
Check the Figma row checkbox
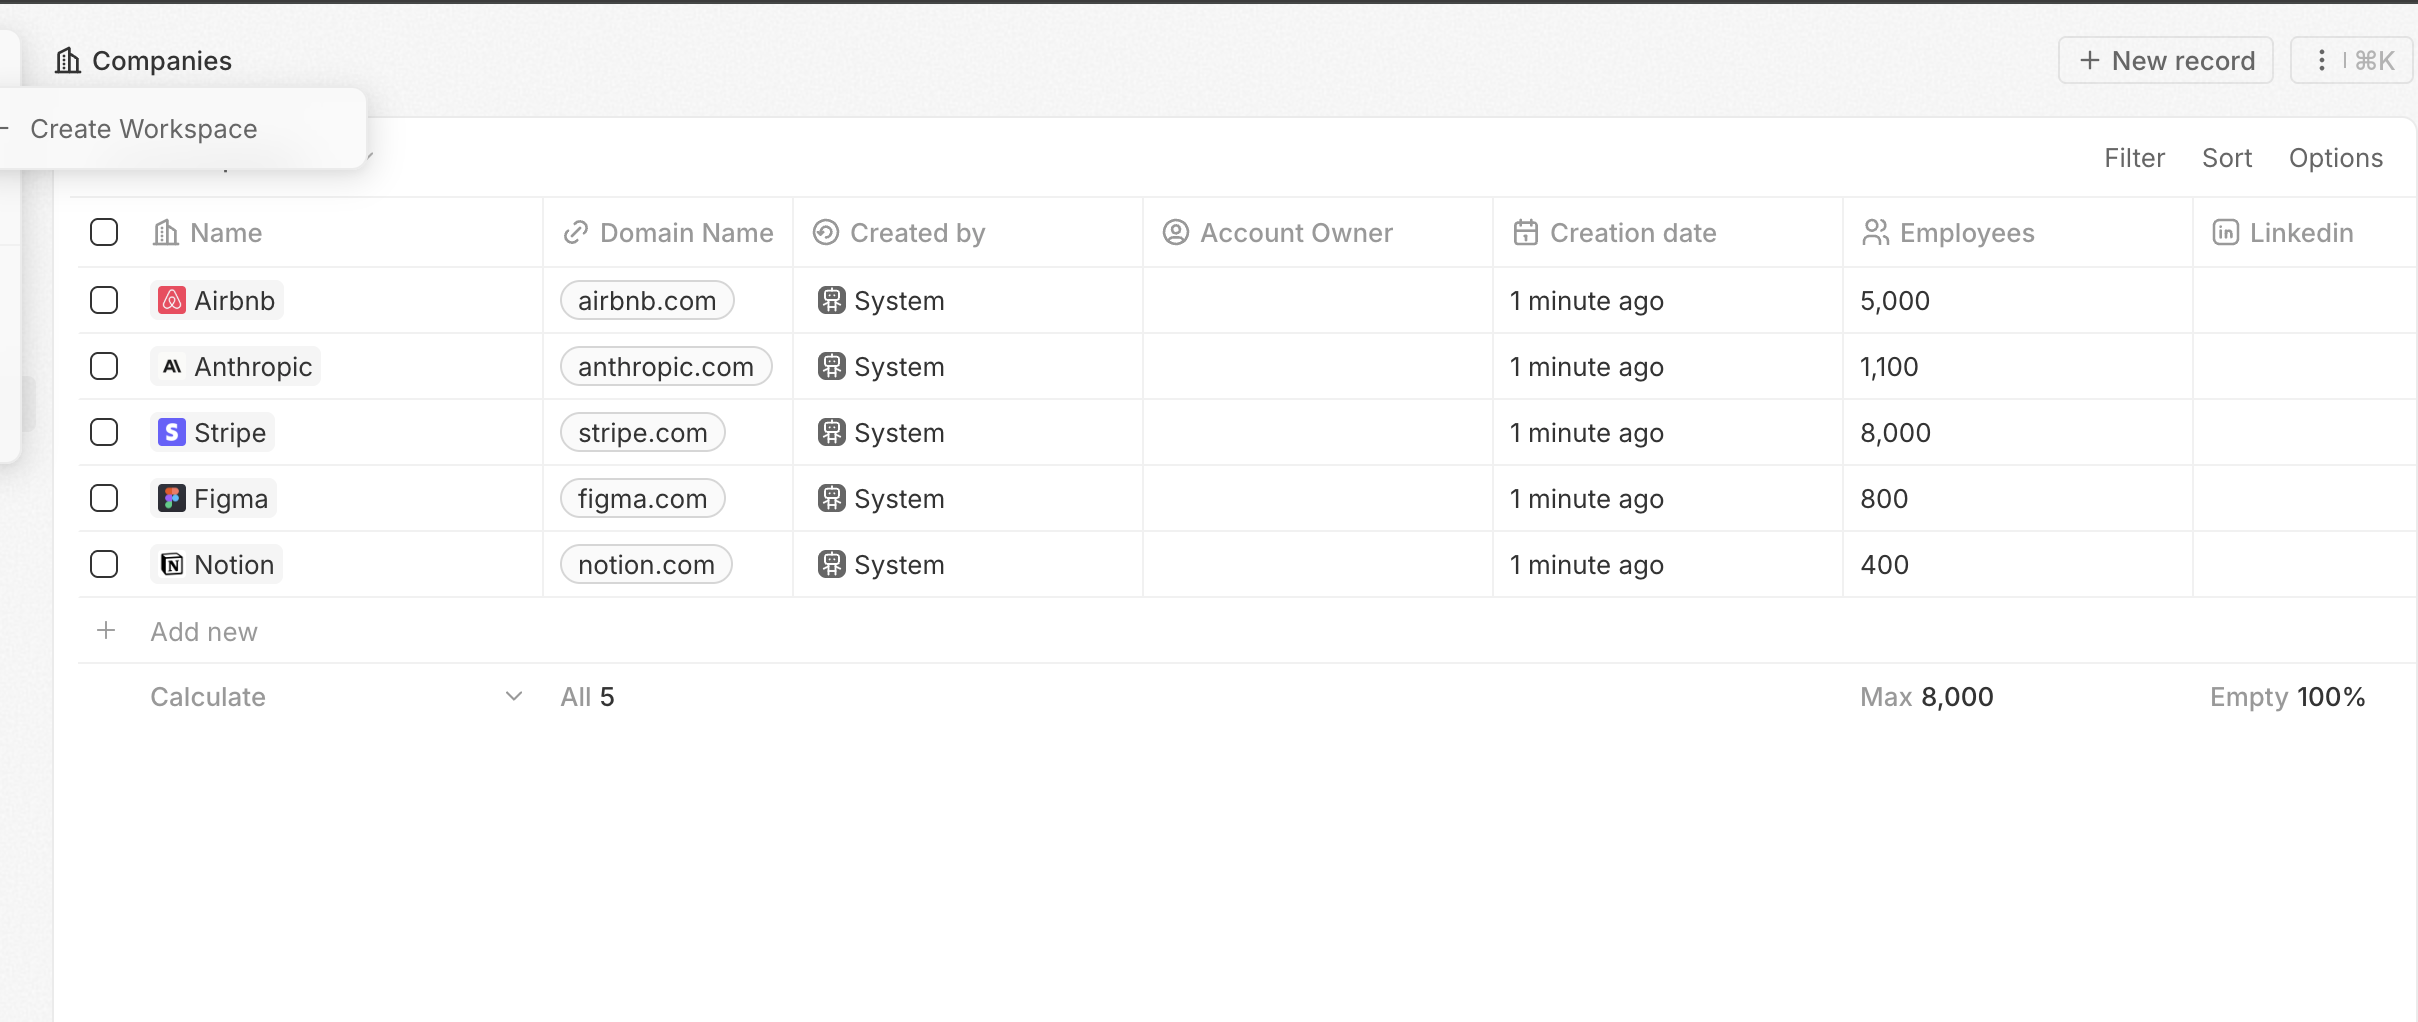(x=104, y=498)
